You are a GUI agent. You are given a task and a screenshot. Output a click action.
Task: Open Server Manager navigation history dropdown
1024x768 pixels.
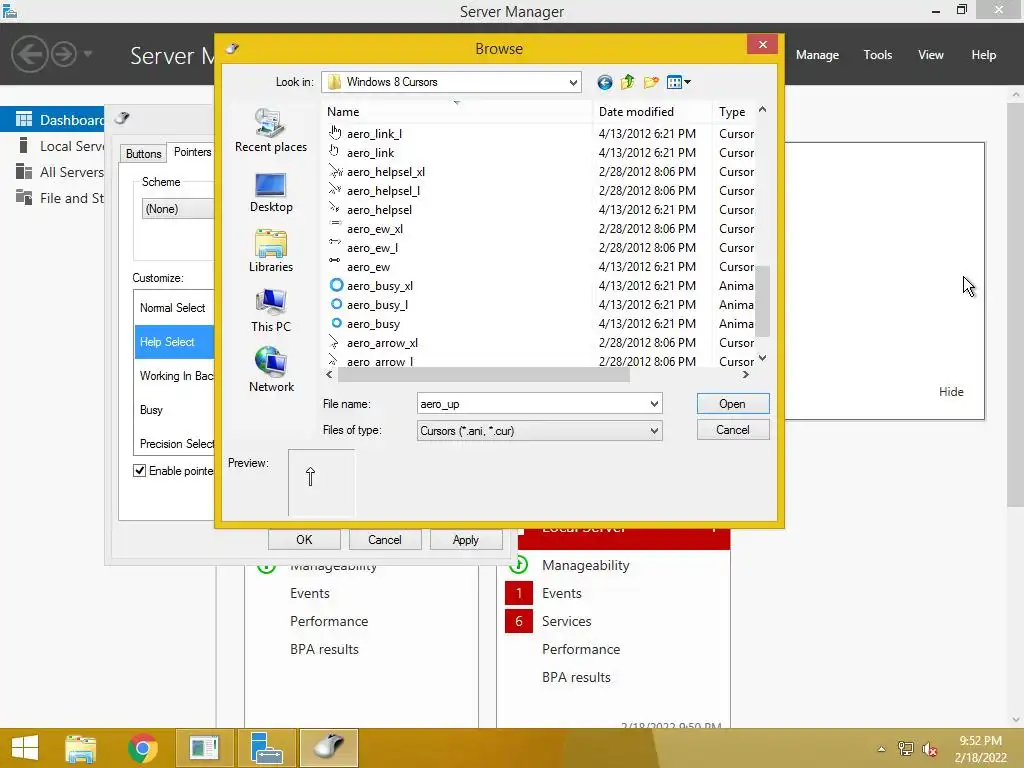(88, 54)
